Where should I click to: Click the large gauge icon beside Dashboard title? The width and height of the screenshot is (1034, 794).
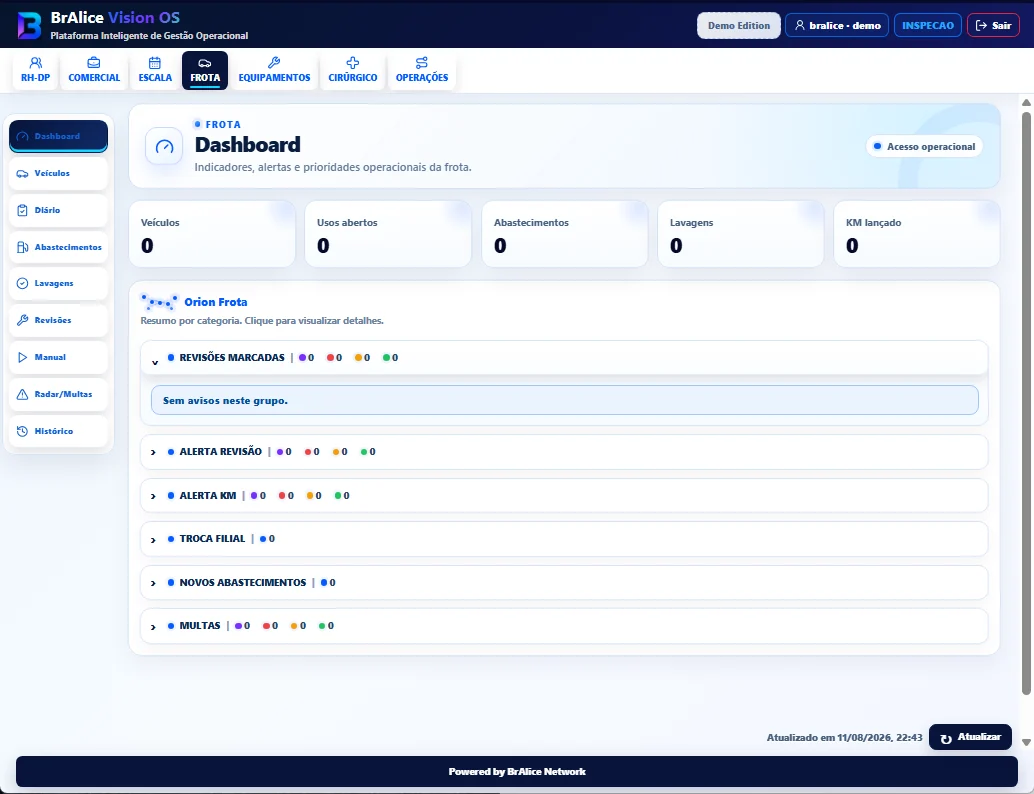click(164, 146)
